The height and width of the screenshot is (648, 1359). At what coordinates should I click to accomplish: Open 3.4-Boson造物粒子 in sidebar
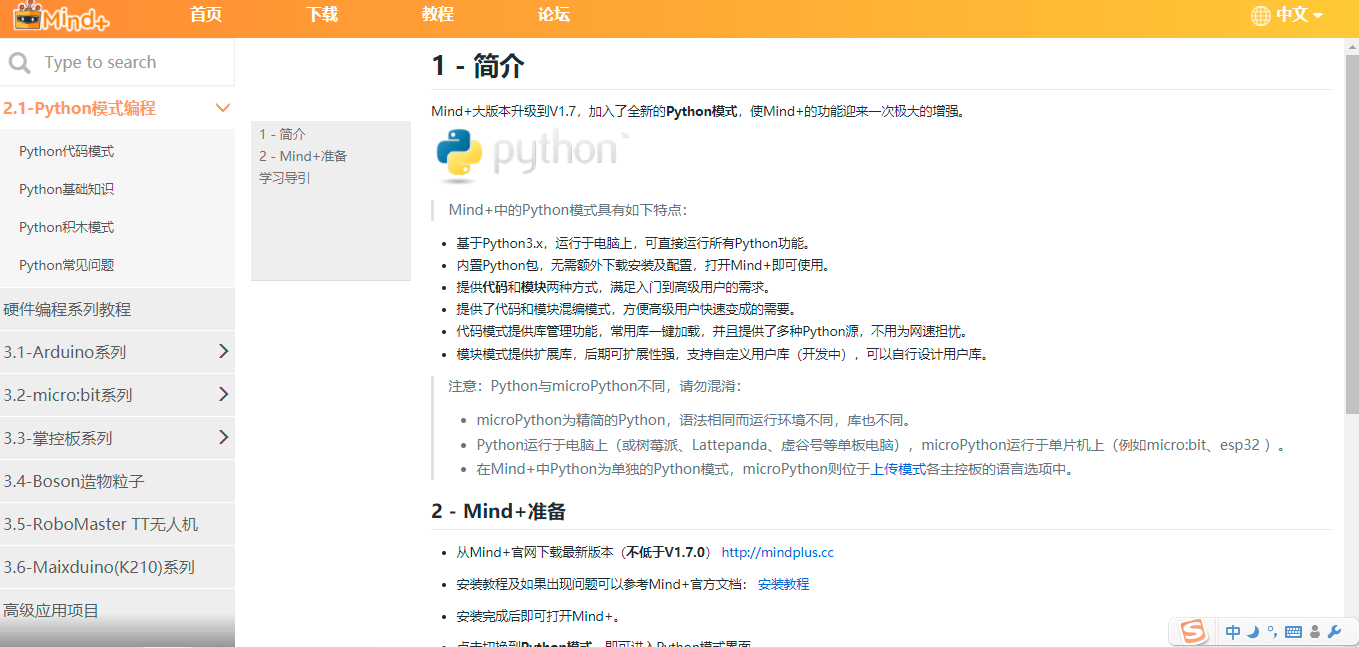pyautogui.click(x=117, y=481)
